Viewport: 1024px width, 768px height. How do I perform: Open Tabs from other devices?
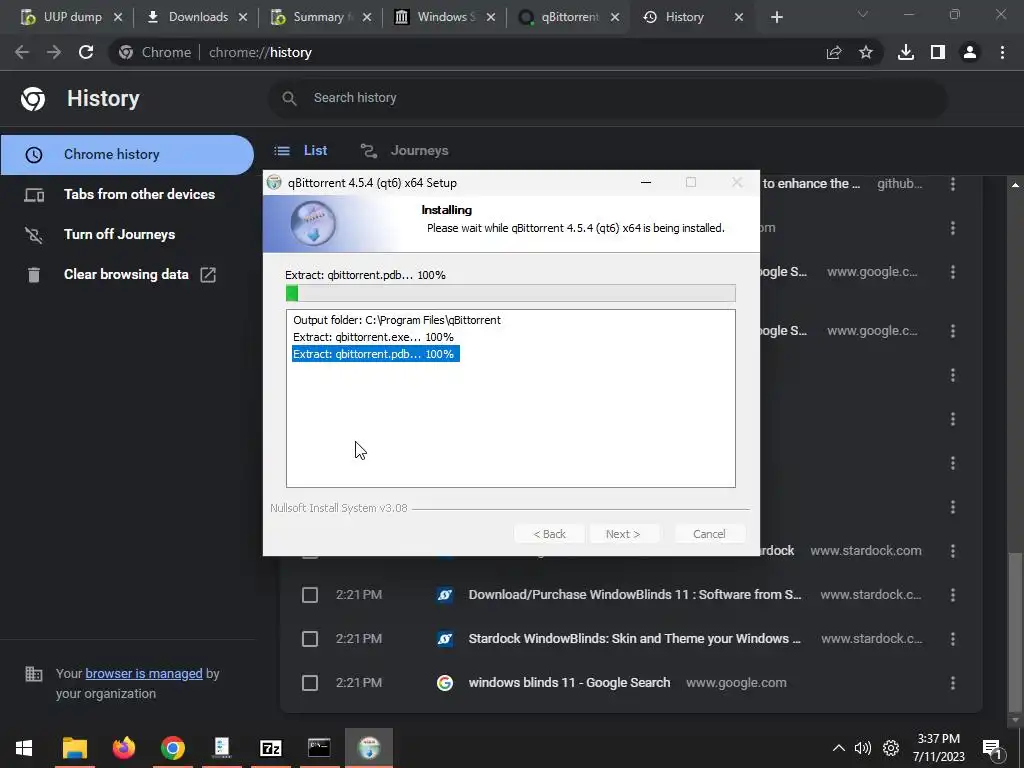tap(127, 195)
